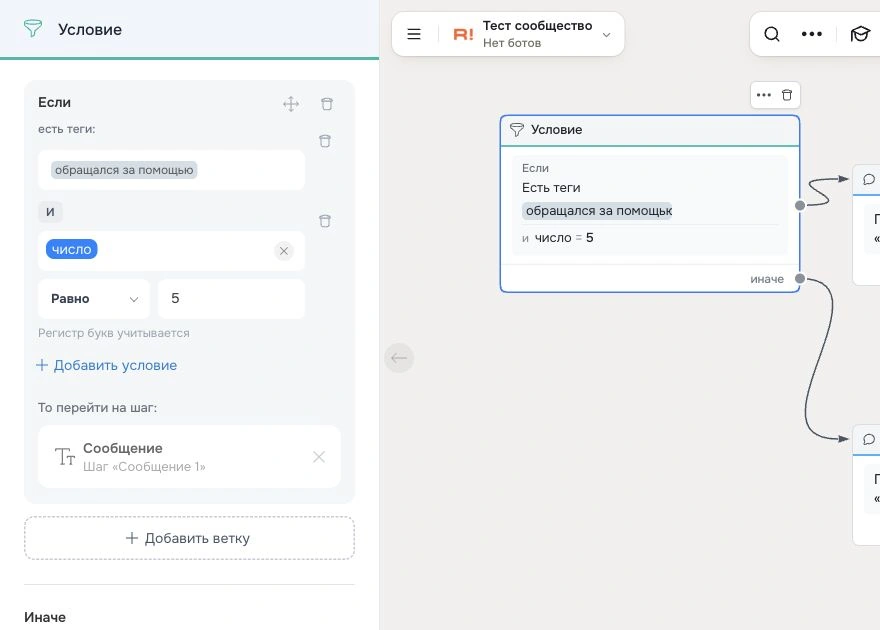Clear the 'число' variable field
The width and height of the screenshot is (880, 630).
(x=284, y=251)
